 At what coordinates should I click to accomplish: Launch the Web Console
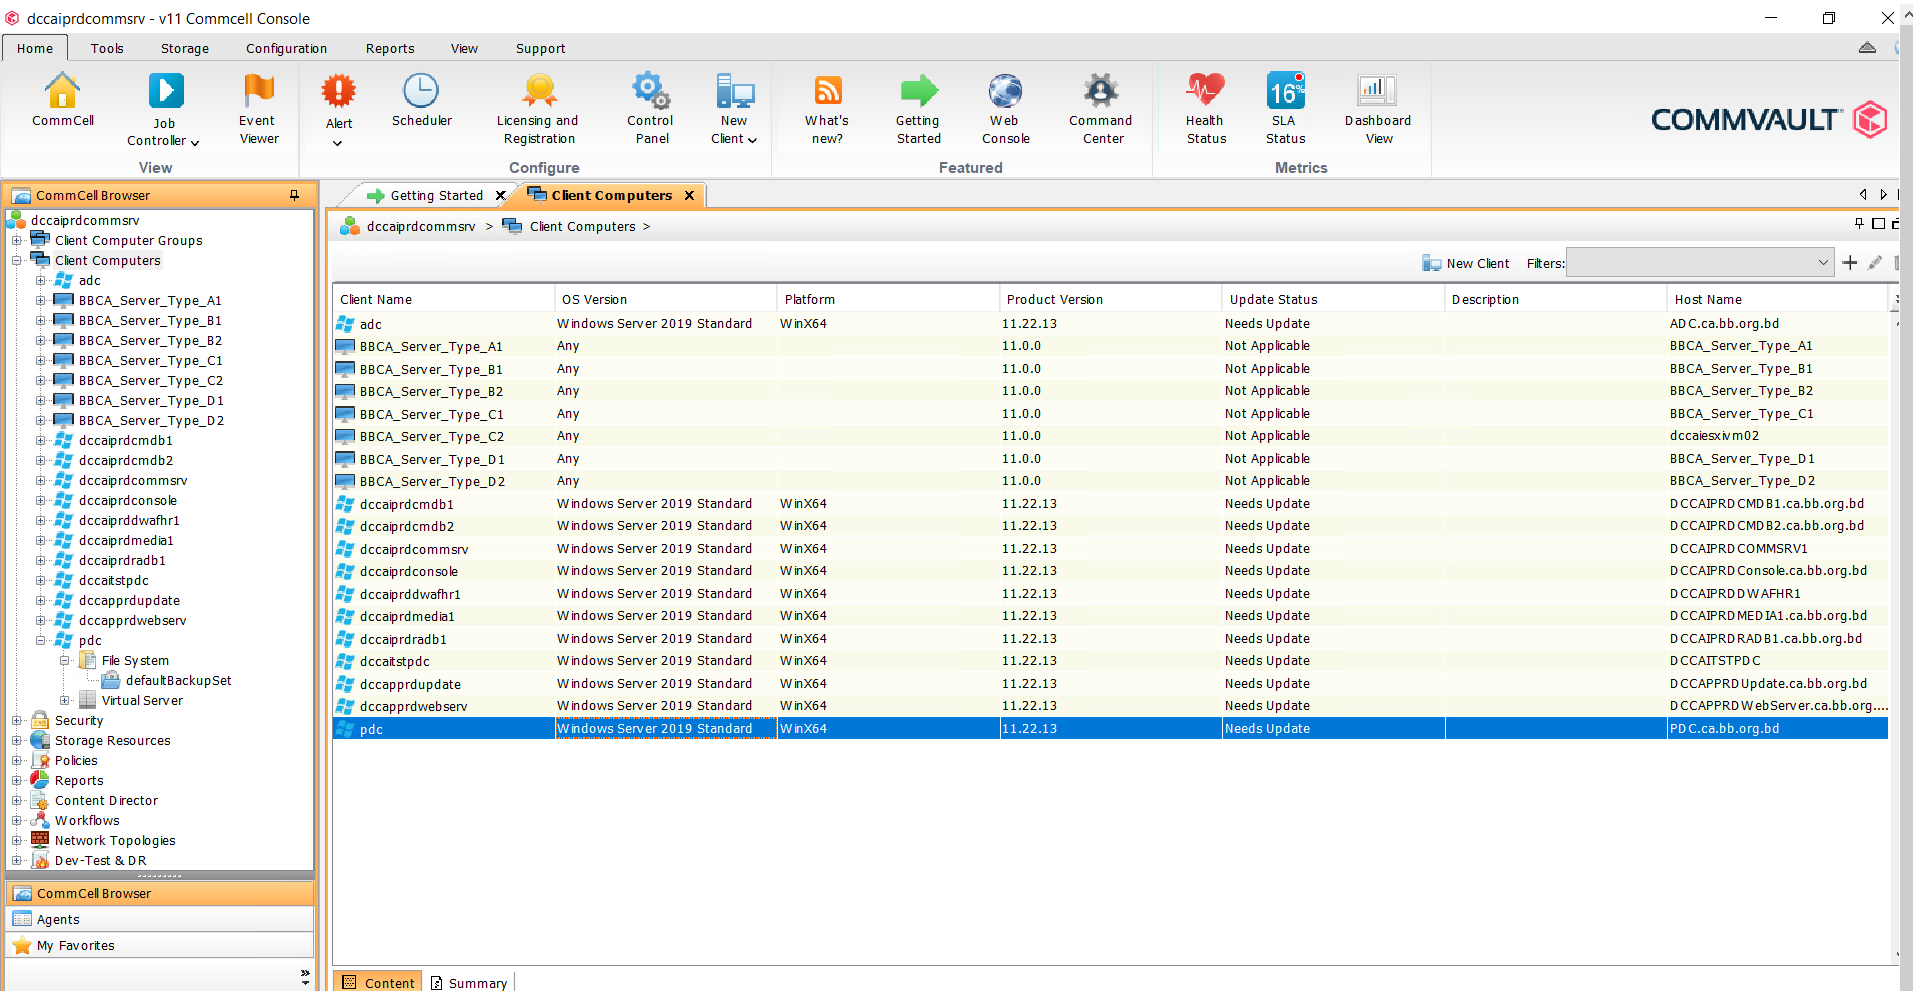coord(1005,109)
